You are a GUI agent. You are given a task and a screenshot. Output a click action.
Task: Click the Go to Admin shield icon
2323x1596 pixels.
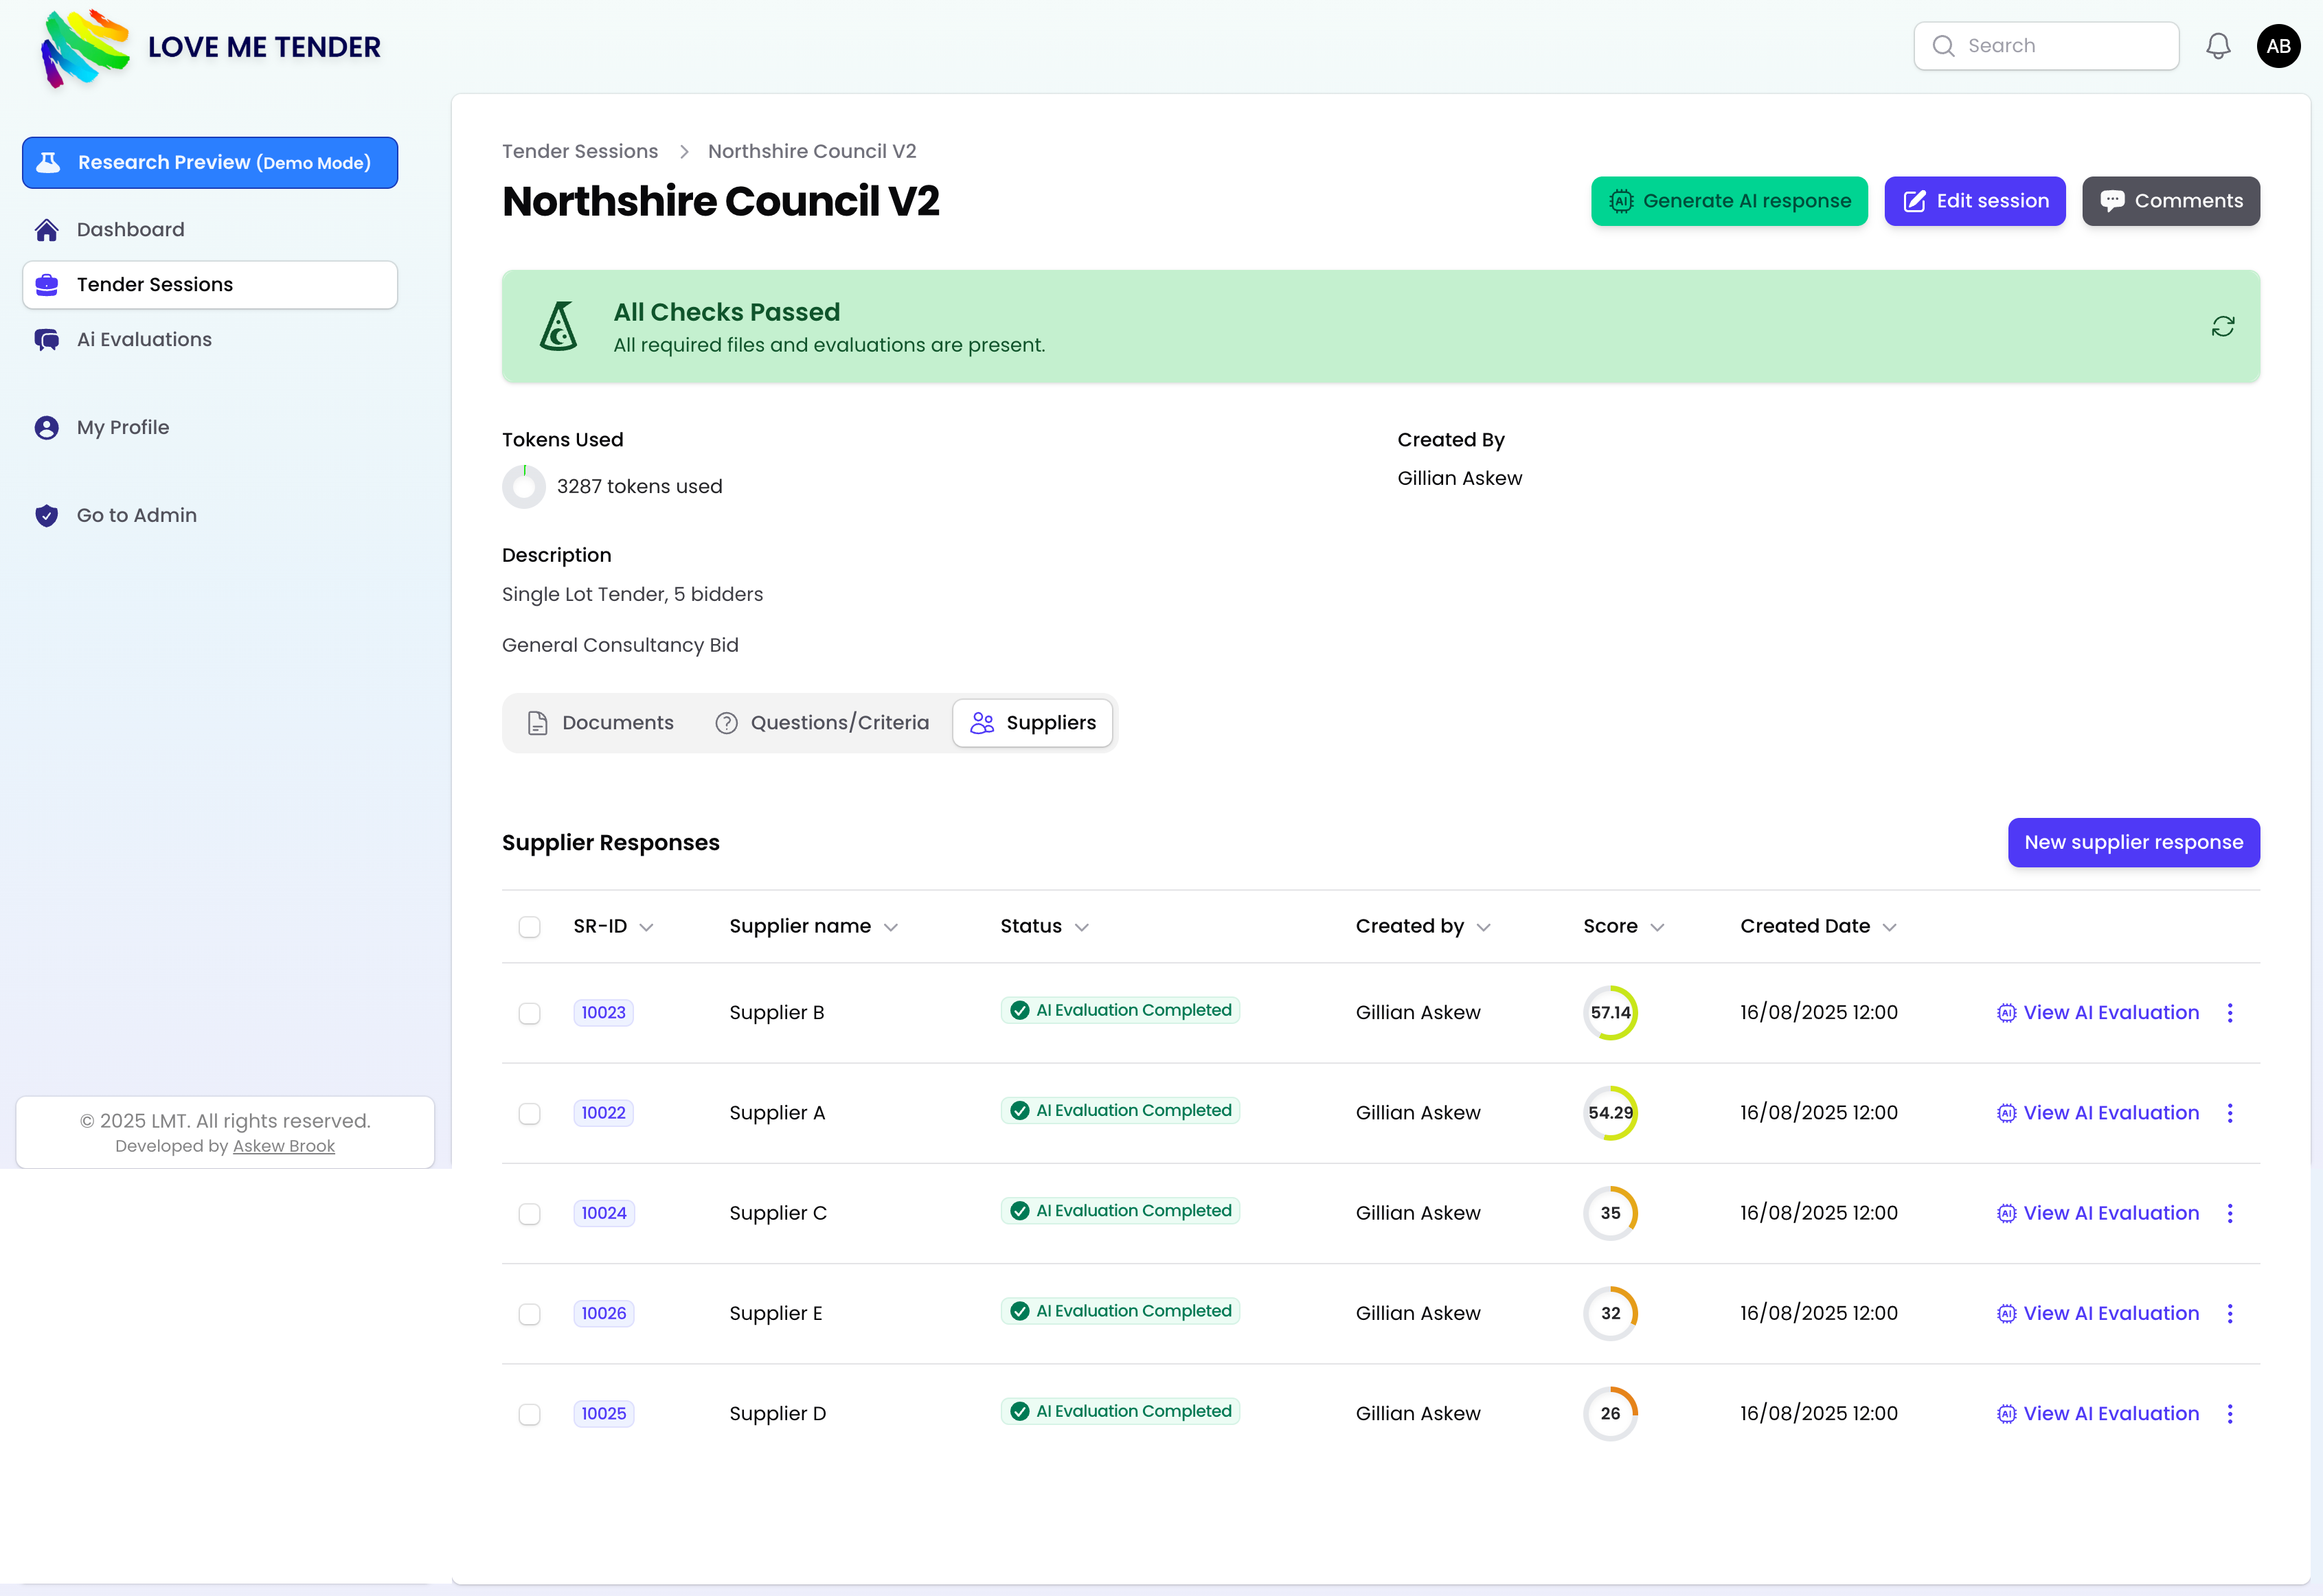[x=46, y=516]
